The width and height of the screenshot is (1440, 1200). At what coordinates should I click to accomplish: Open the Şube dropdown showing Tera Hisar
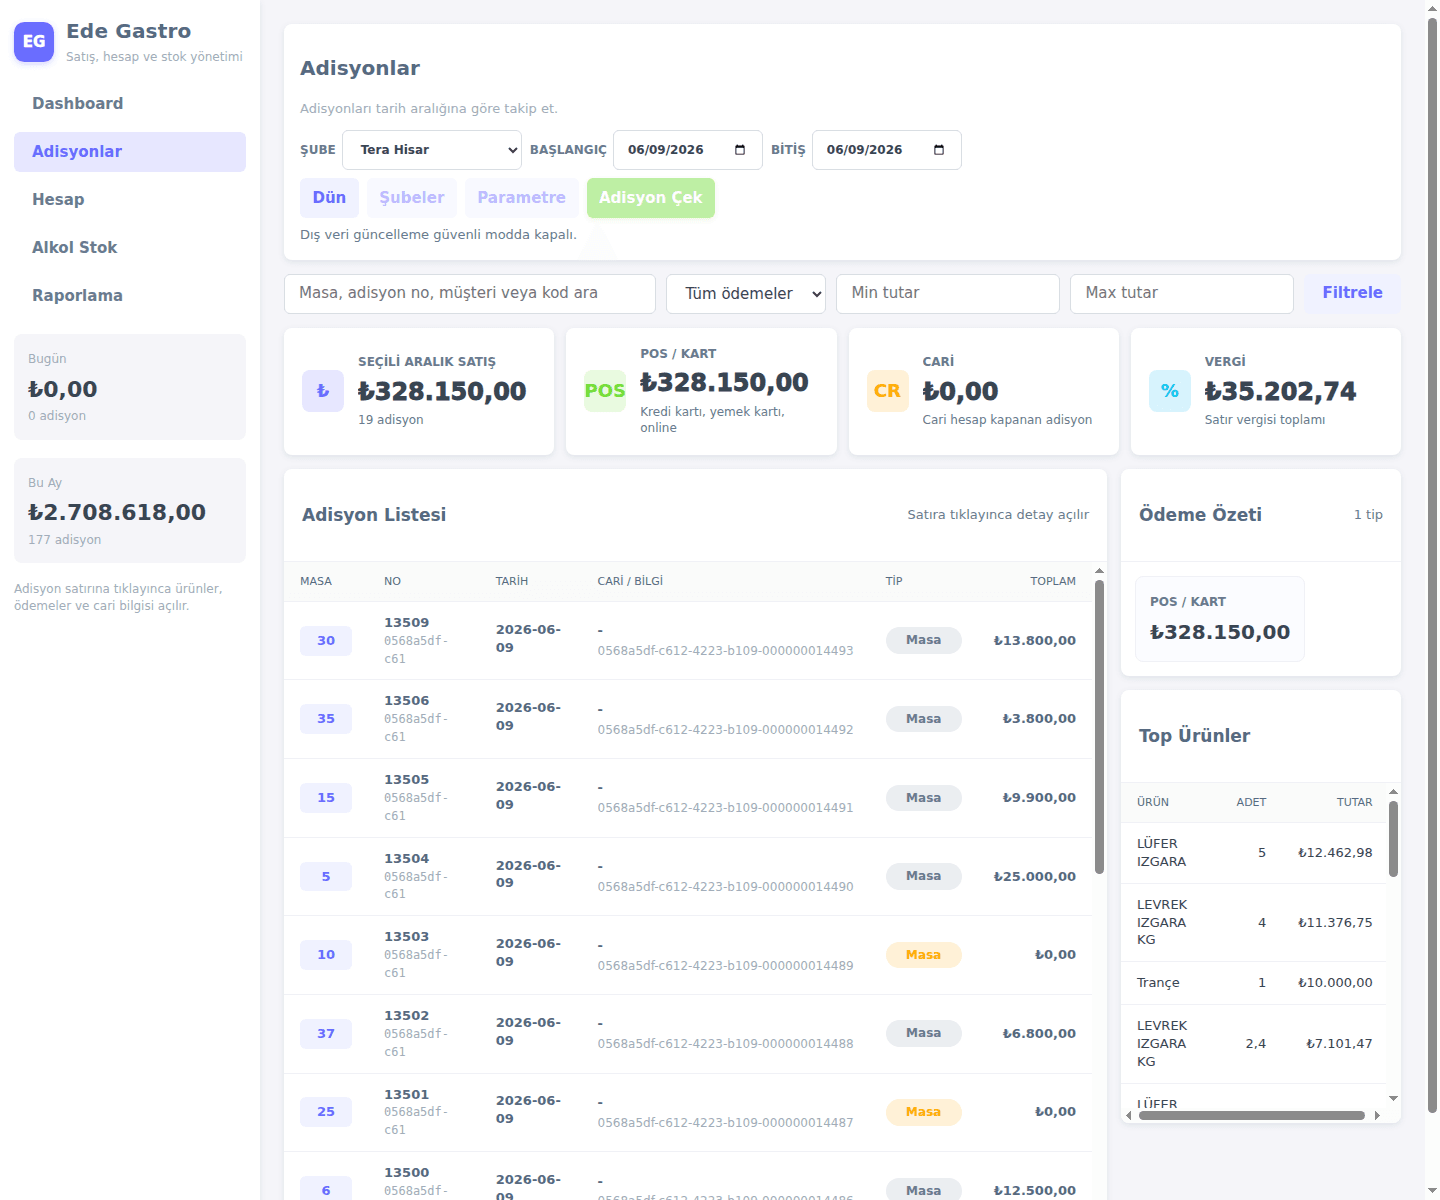tap(432, 150)
